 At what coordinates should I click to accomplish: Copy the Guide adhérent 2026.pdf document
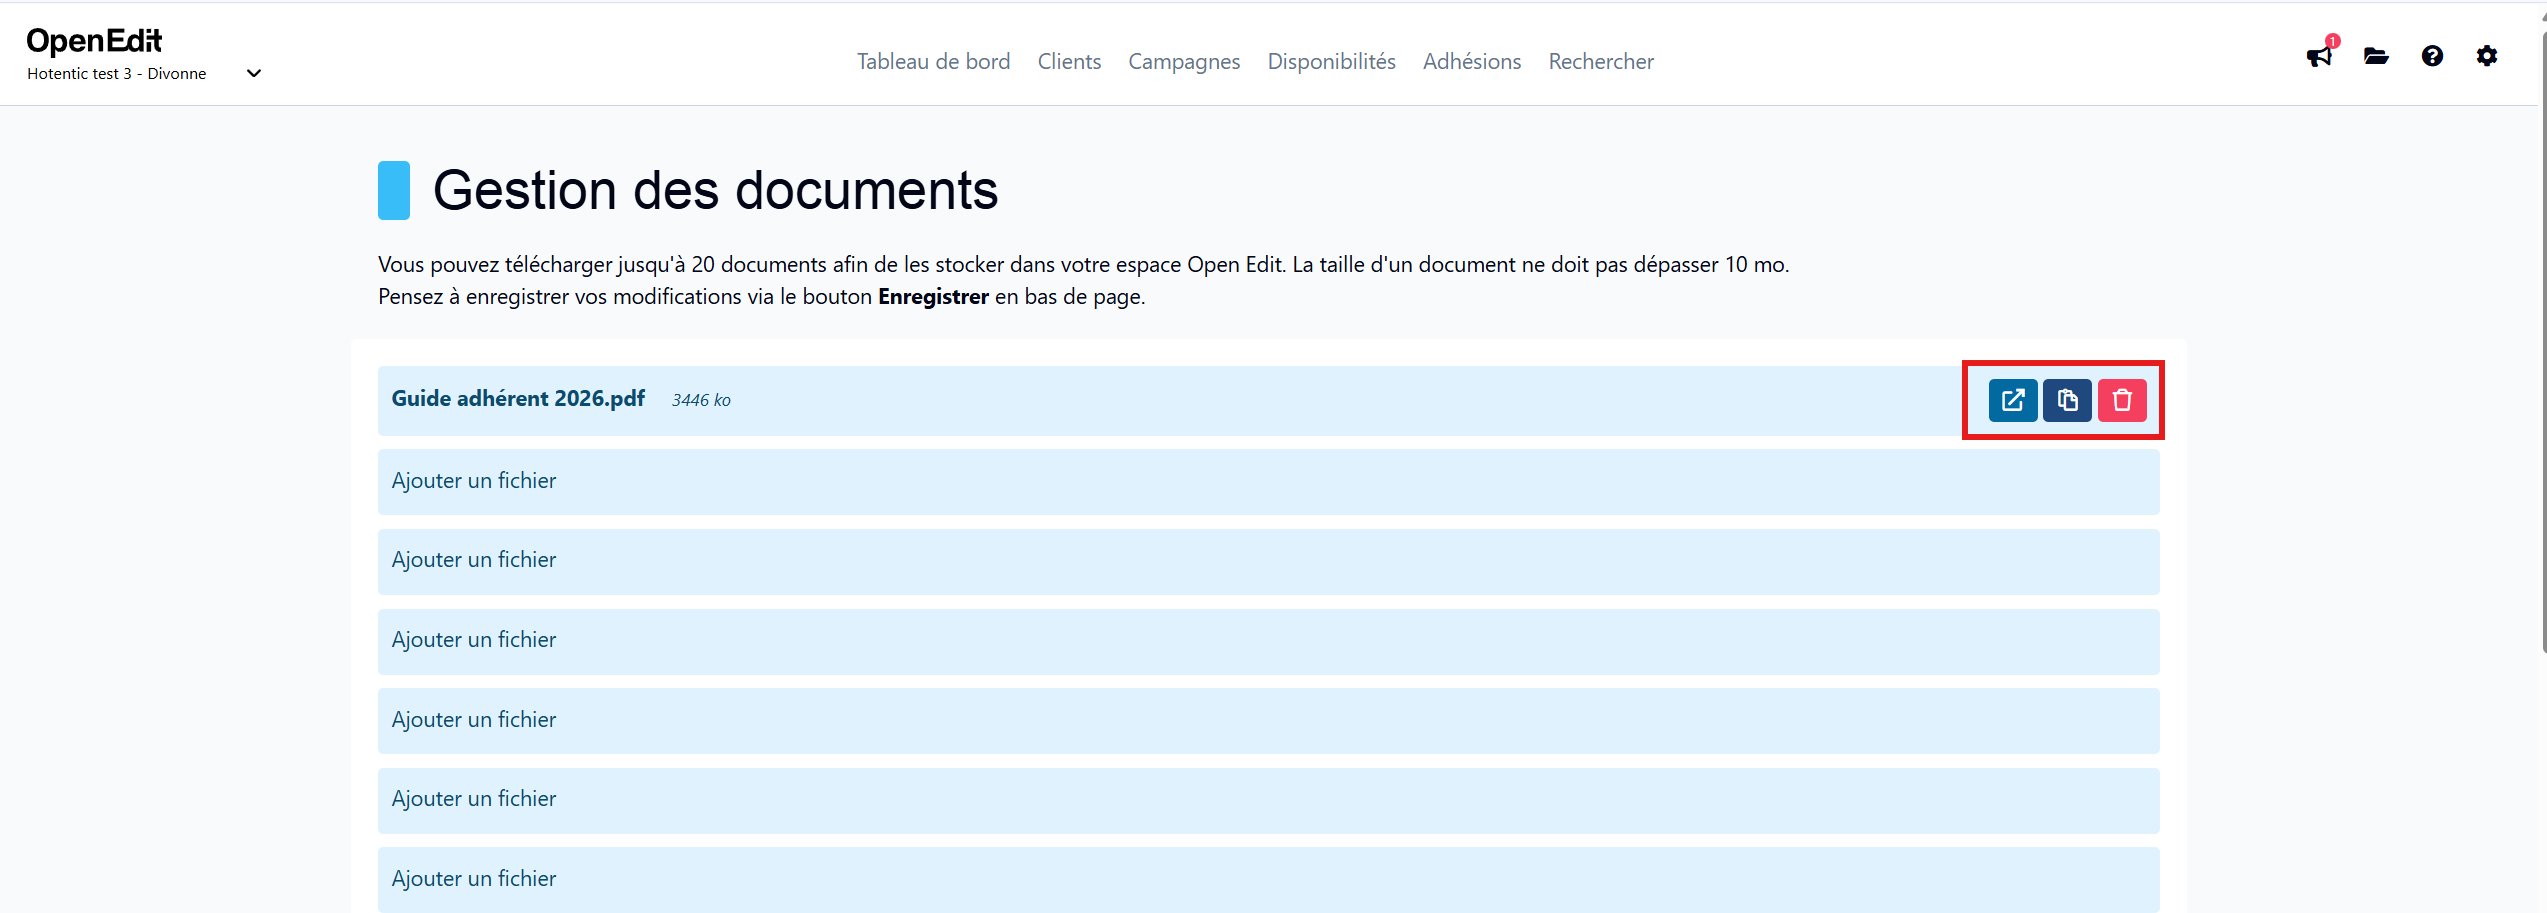coord(2067,400)
